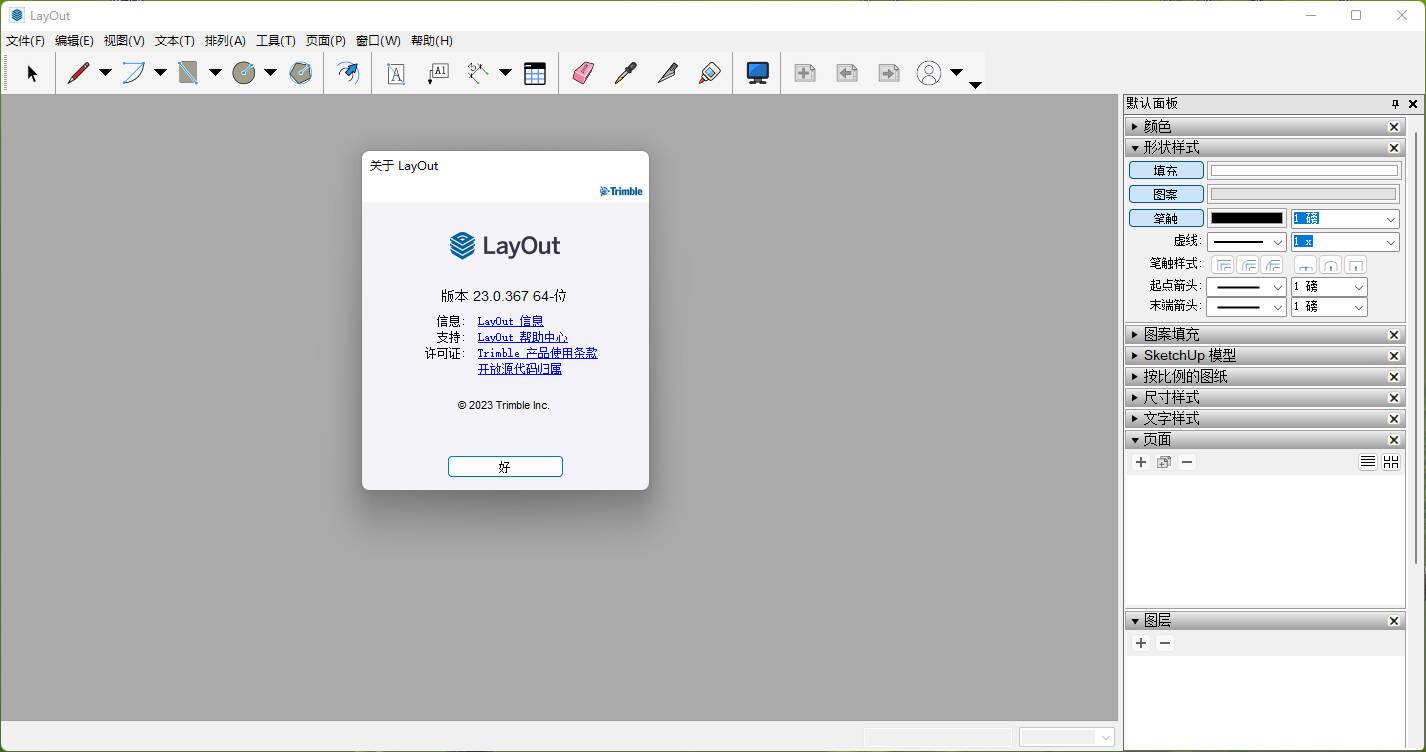Choose the Label tool

438,73
